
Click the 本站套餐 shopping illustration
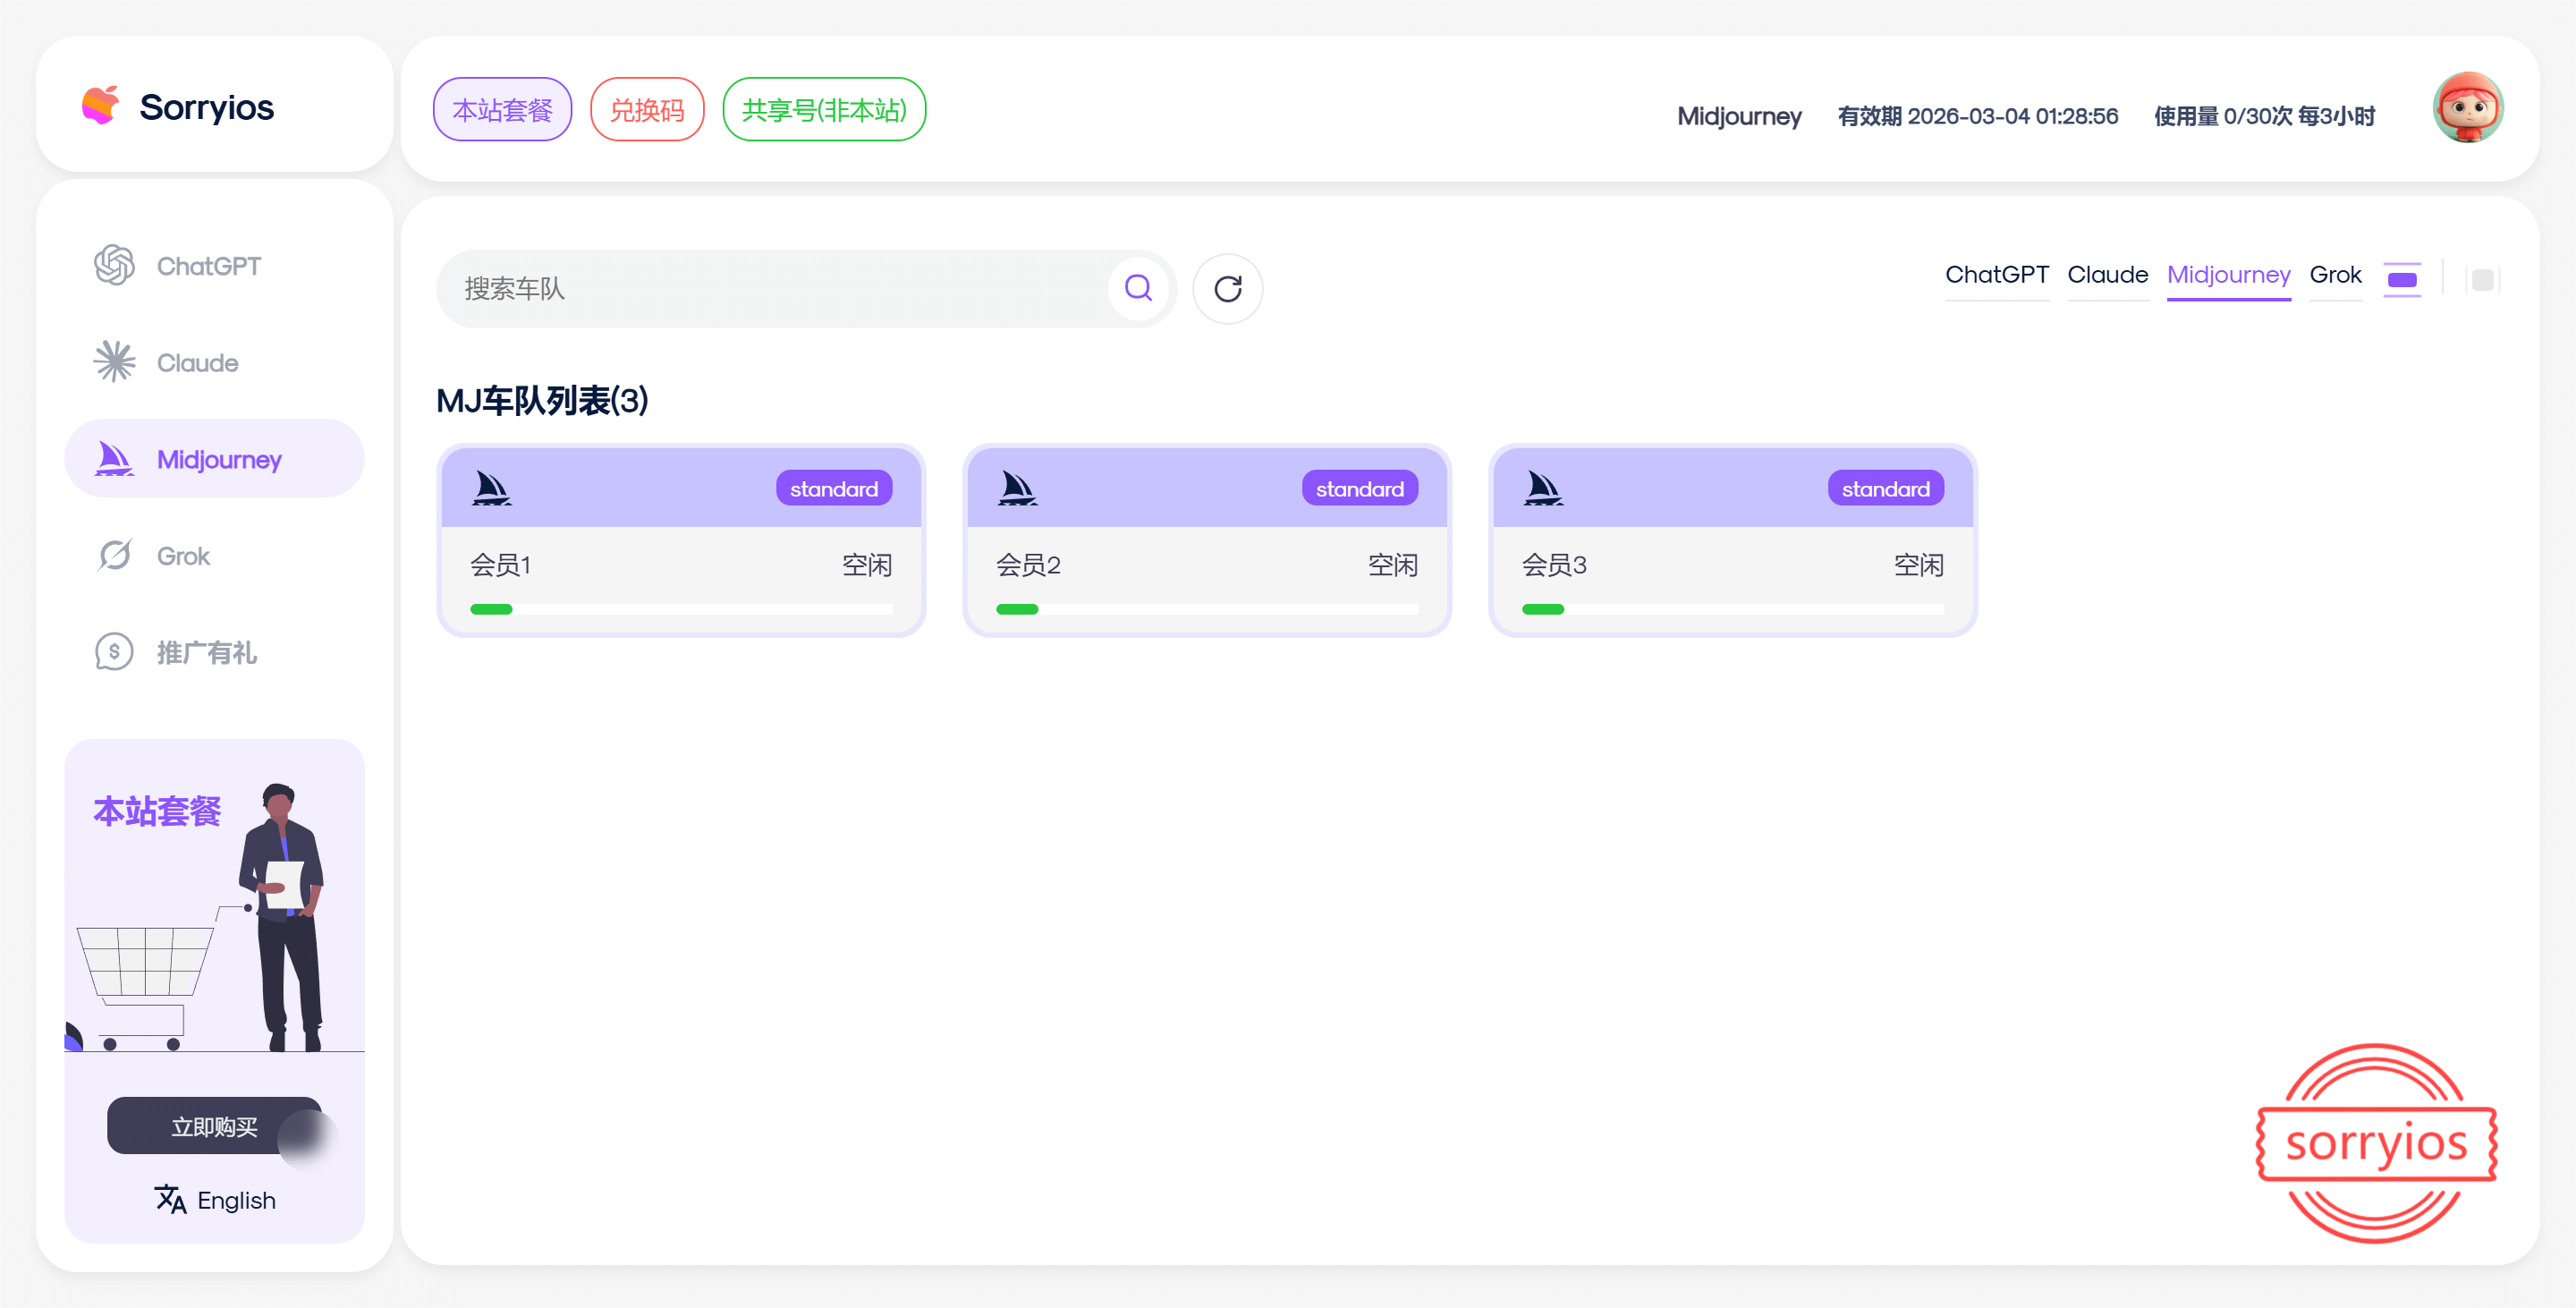click(x=214, y=915)
